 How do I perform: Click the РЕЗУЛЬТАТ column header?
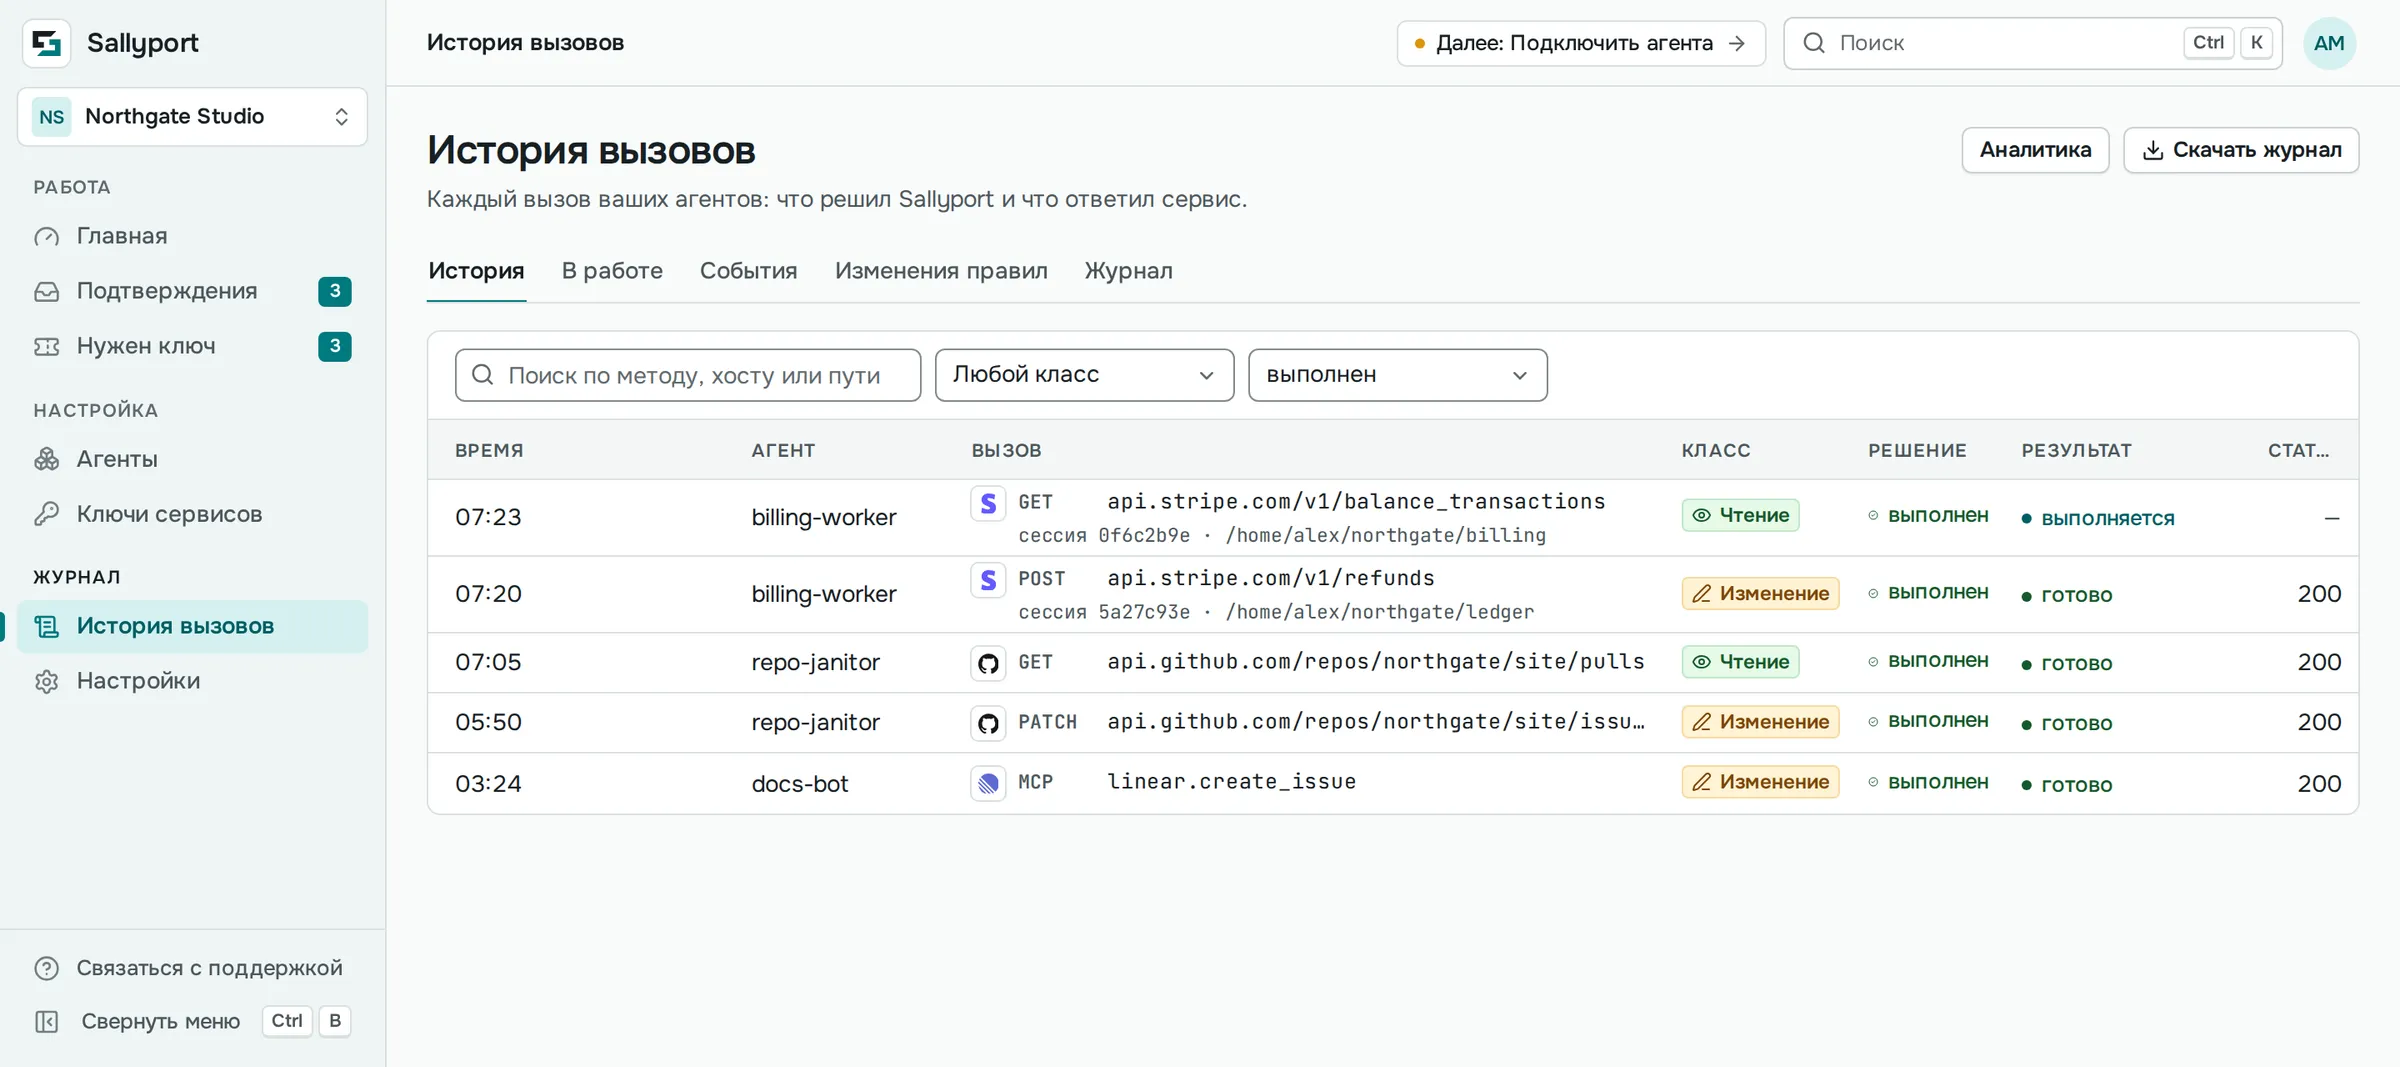click(x=2076, y=451)
